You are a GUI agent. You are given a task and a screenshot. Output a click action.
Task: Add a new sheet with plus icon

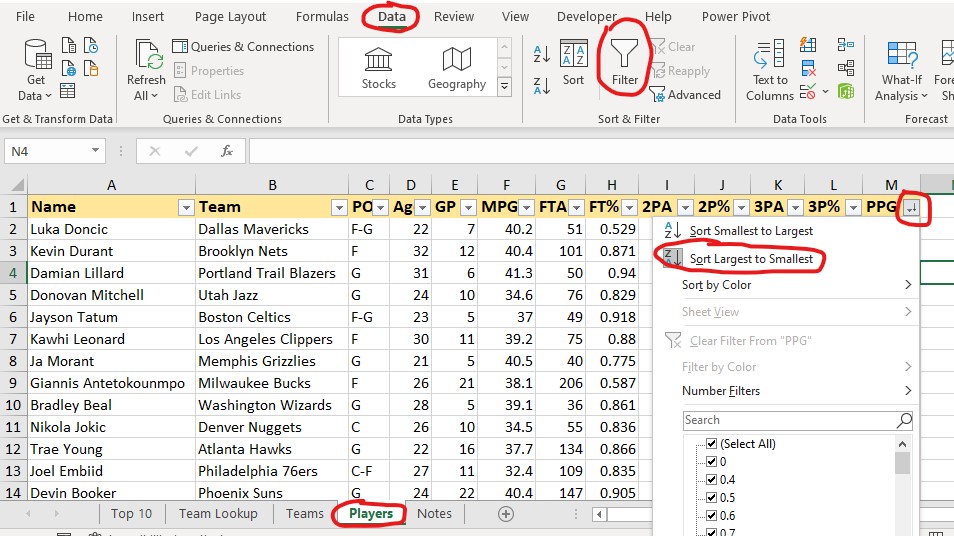(506, 513)
